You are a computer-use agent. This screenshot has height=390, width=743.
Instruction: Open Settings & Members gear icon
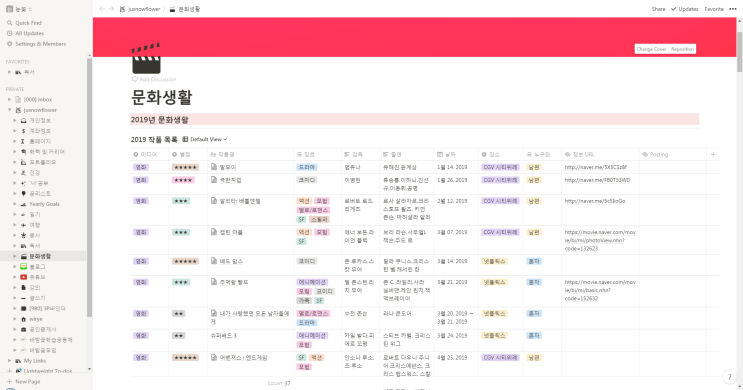(9, 44)
